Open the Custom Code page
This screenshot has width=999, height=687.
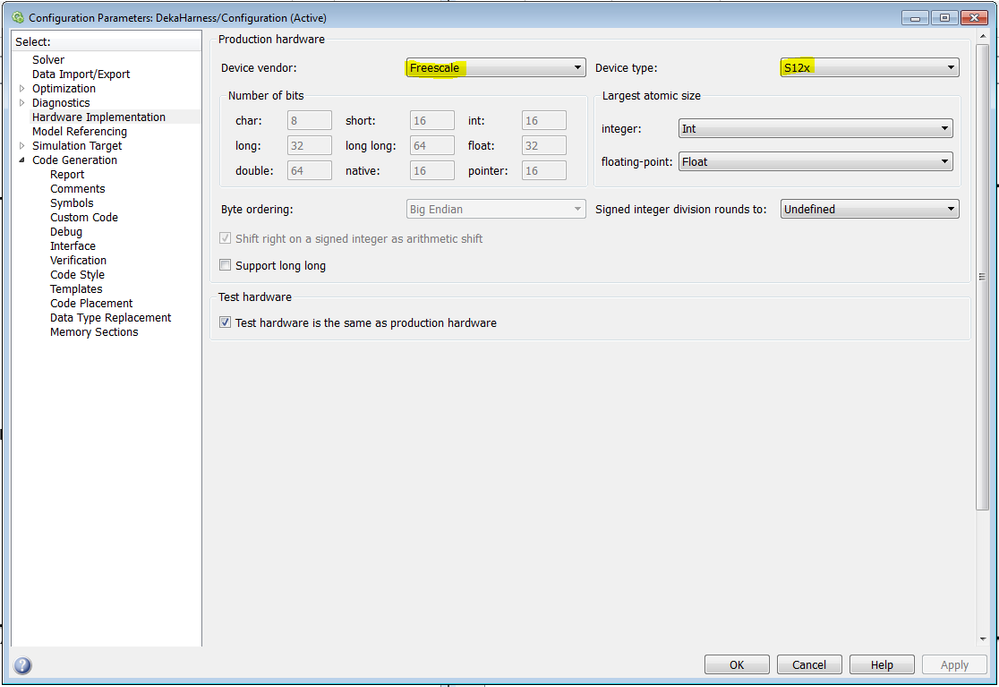(x=84, y=217)
